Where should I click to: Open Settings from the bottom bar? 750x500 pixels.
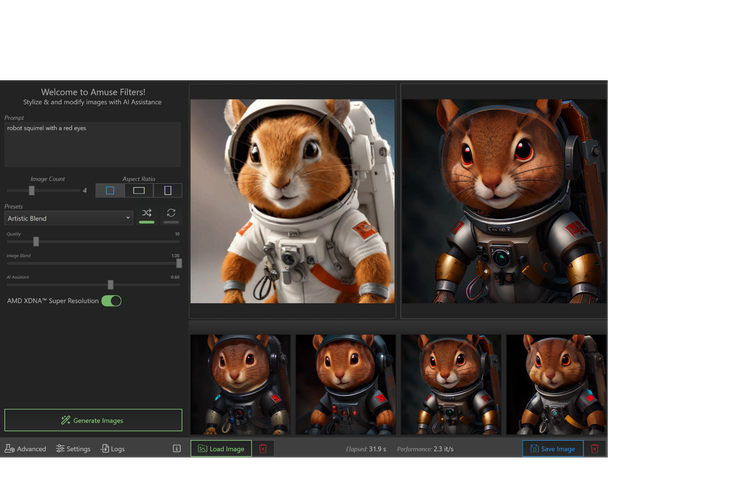click(x=73, y=449)
